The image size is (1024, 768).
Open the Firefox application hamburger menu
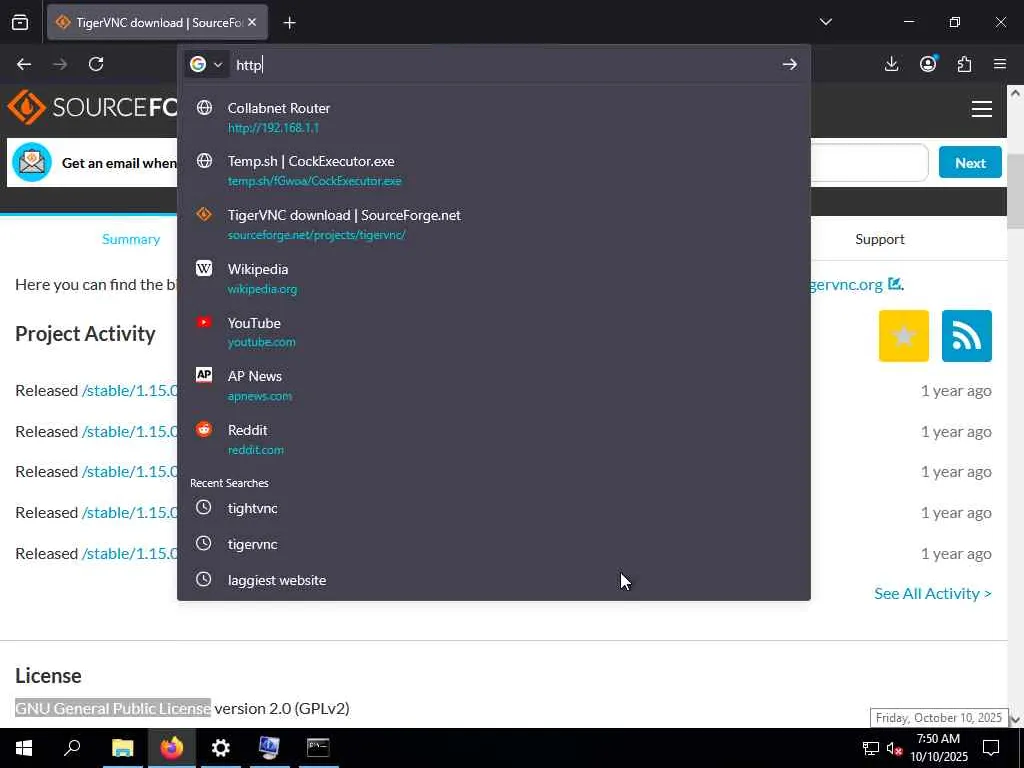pyautogui.click(x=1000, y=64)
